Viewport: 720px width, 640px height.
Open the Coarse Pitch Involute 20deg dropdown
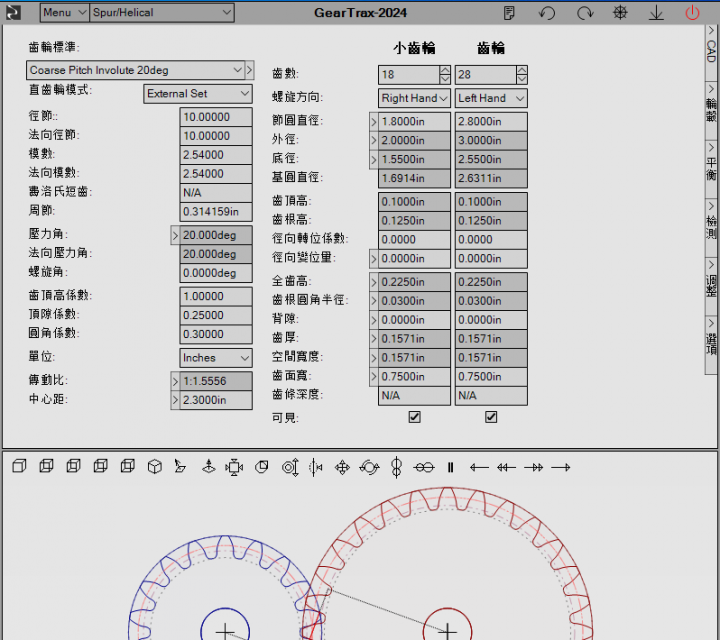pos(135,71)
